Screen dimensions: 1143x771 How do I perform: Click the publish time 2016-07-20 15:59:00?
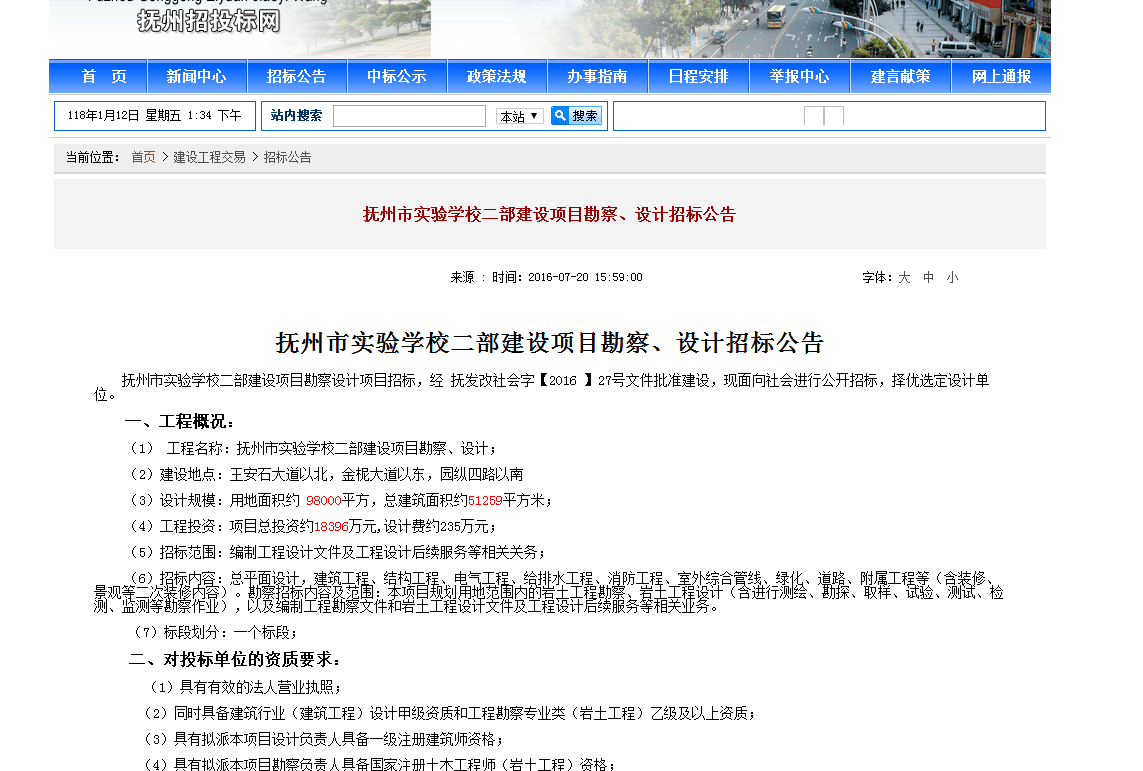(585, 278)
